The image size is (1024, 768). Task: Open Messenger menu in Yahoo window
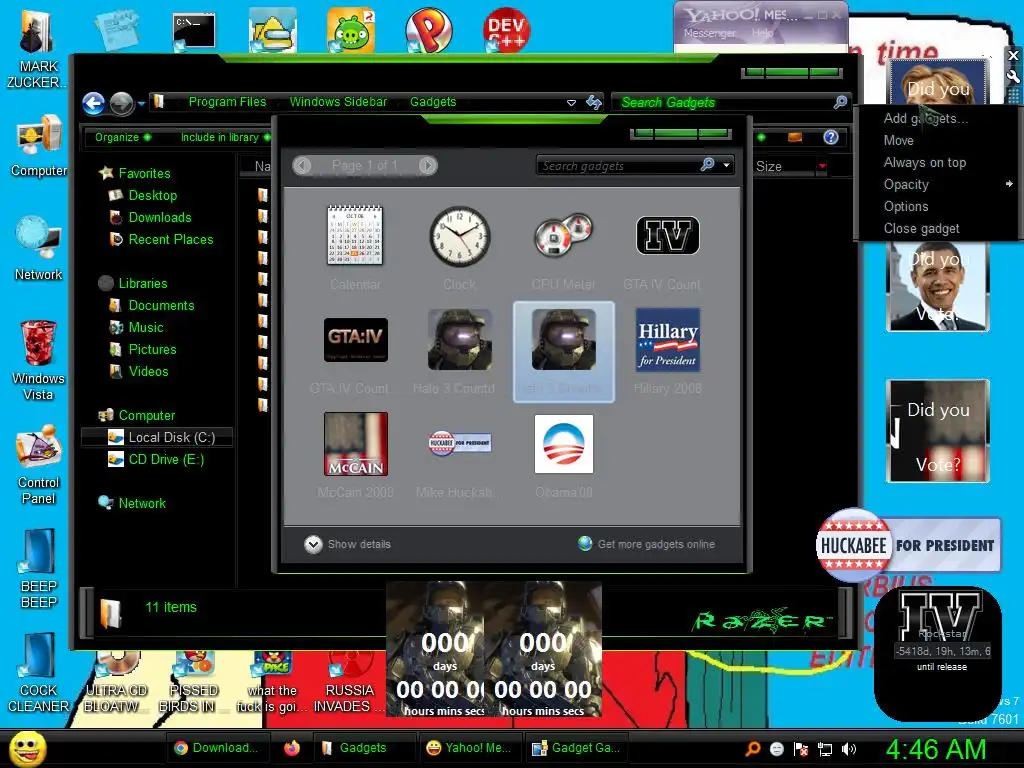(709, 33)
